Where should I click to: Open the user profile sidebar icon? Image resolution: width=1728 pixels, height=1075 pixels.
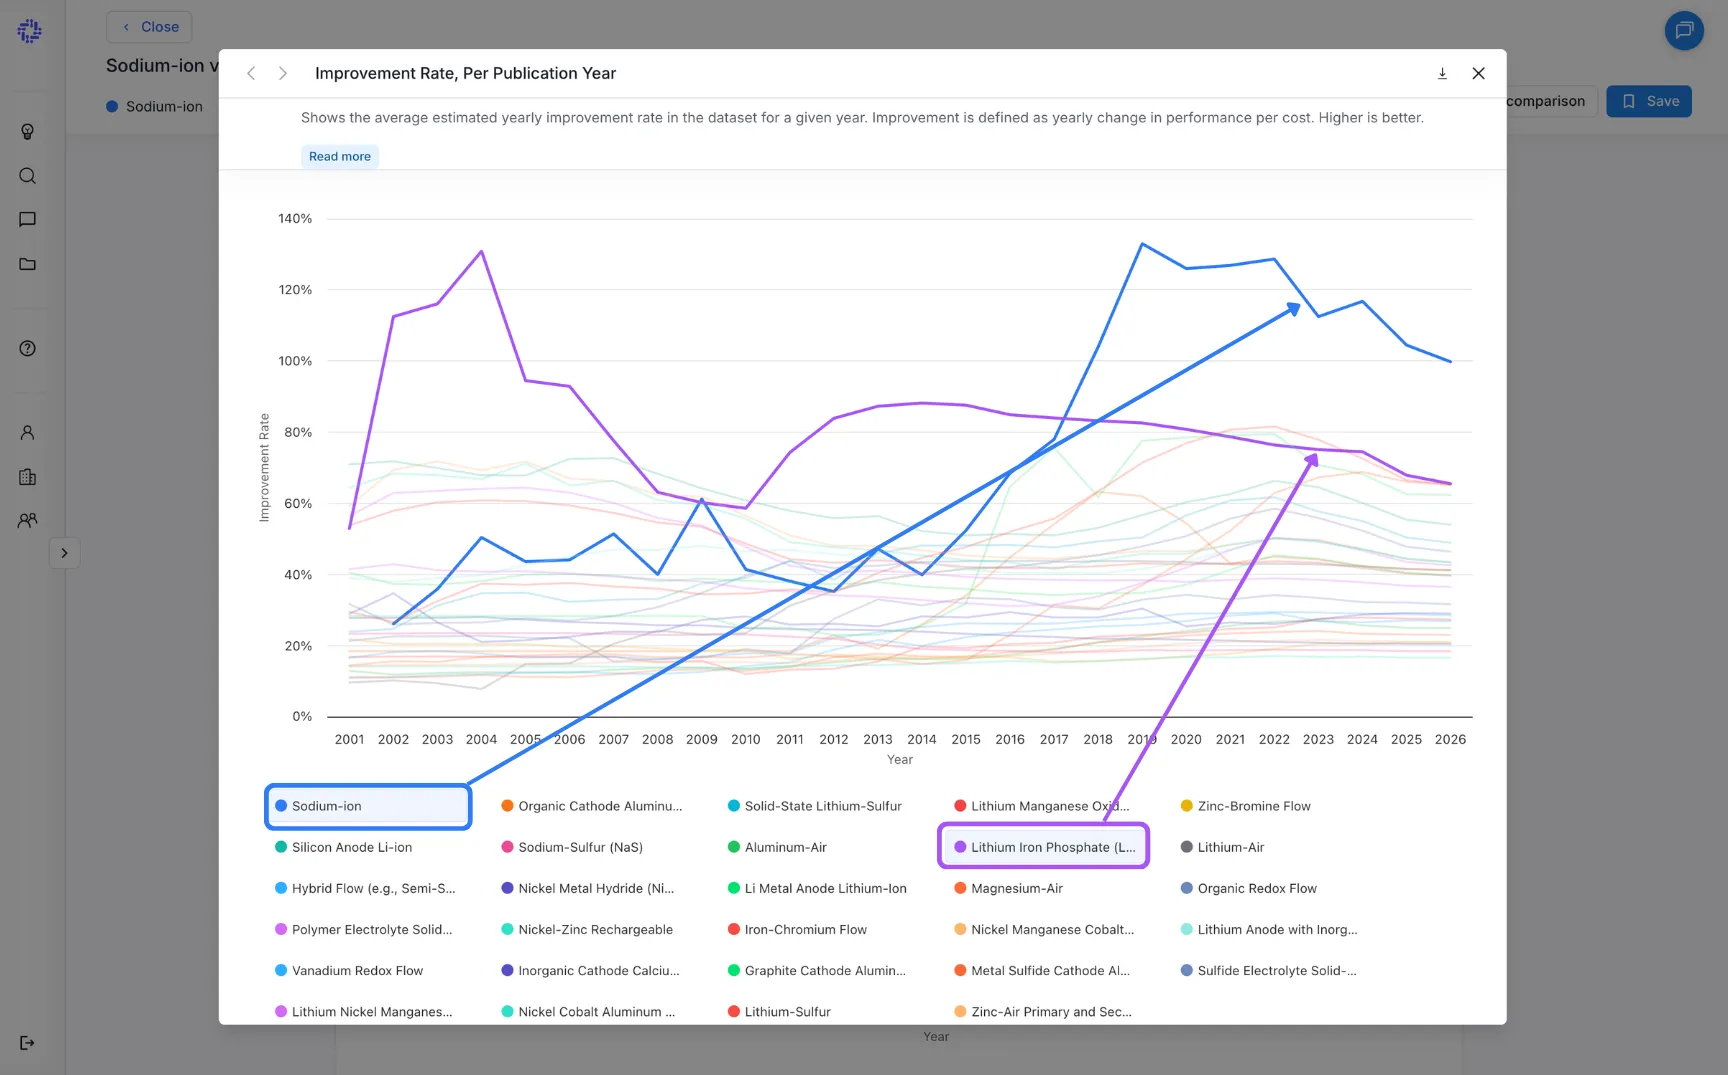pyautogui.click(x=28, y=433)
